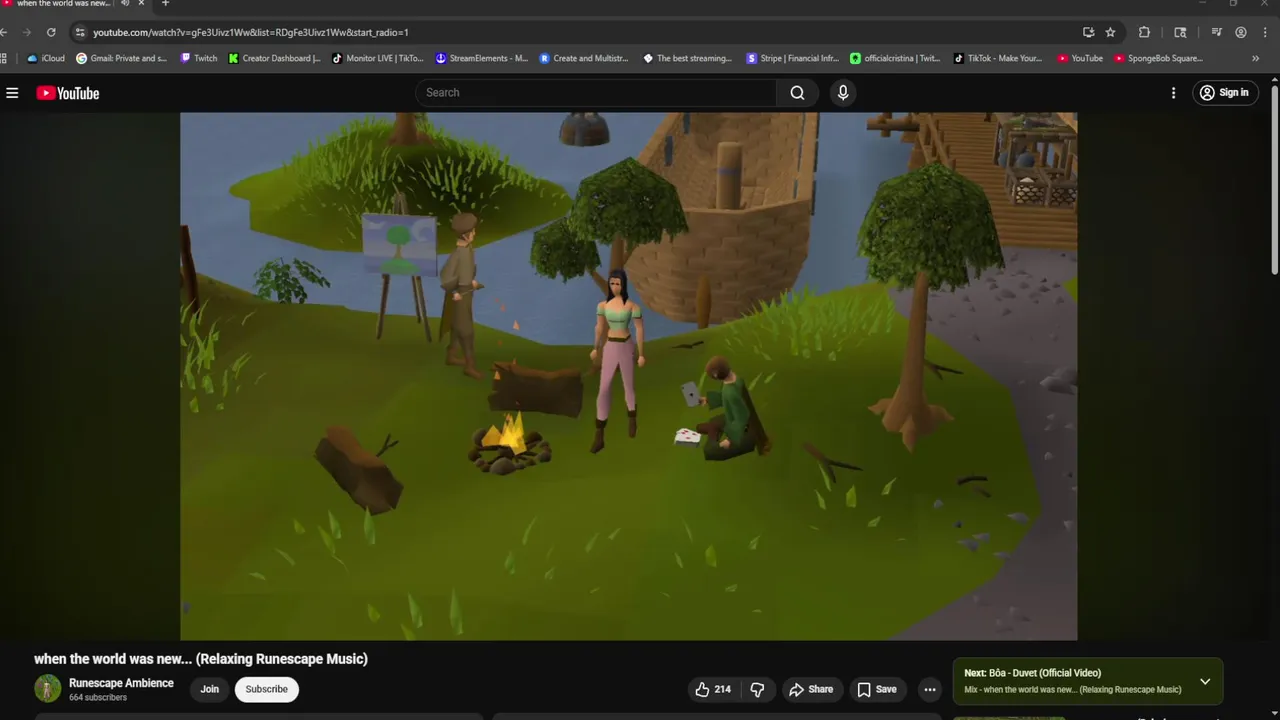
Task: Go forward in browser history
Action: [27, 32]
